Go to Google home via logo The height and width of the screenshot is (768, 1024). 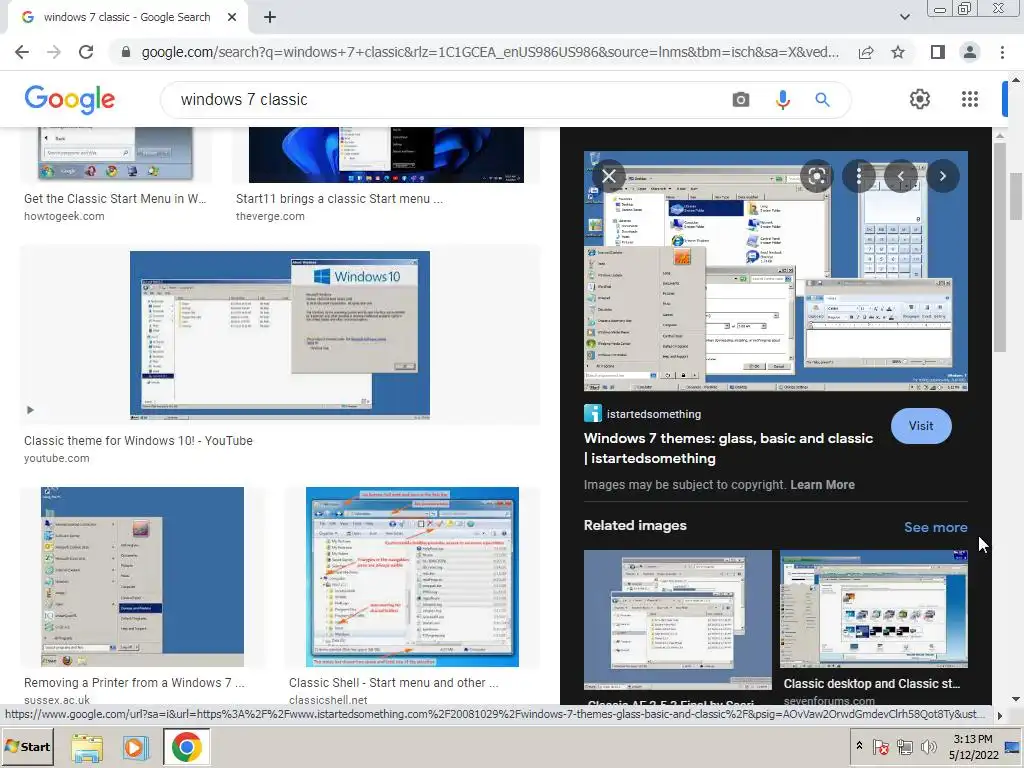pyautogui.click(x=70, y=99)
